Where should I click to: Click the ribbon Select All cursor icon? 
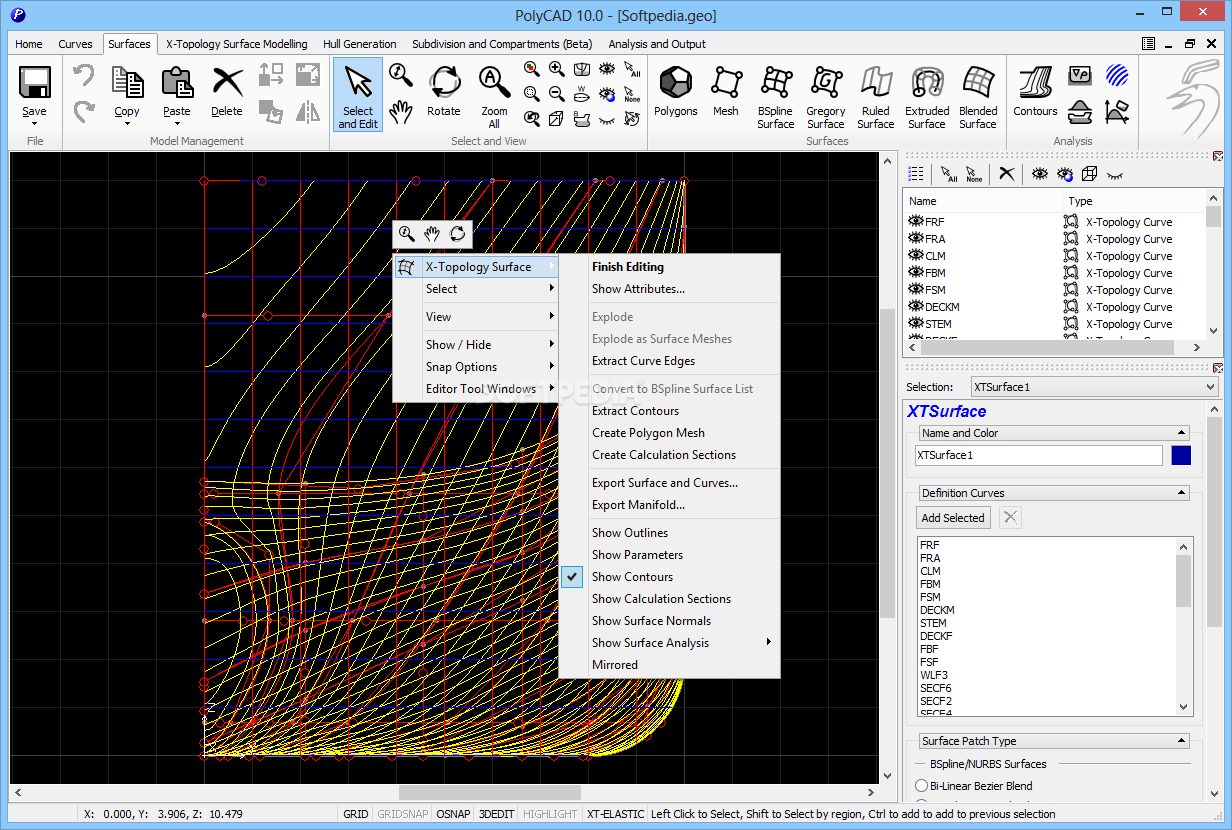coord(632,69)
